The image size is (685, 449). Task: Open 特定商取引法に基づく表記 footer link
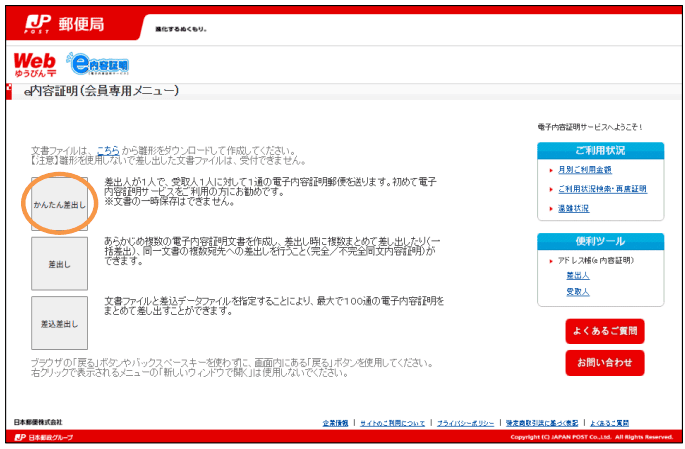(x=542, y=423)
